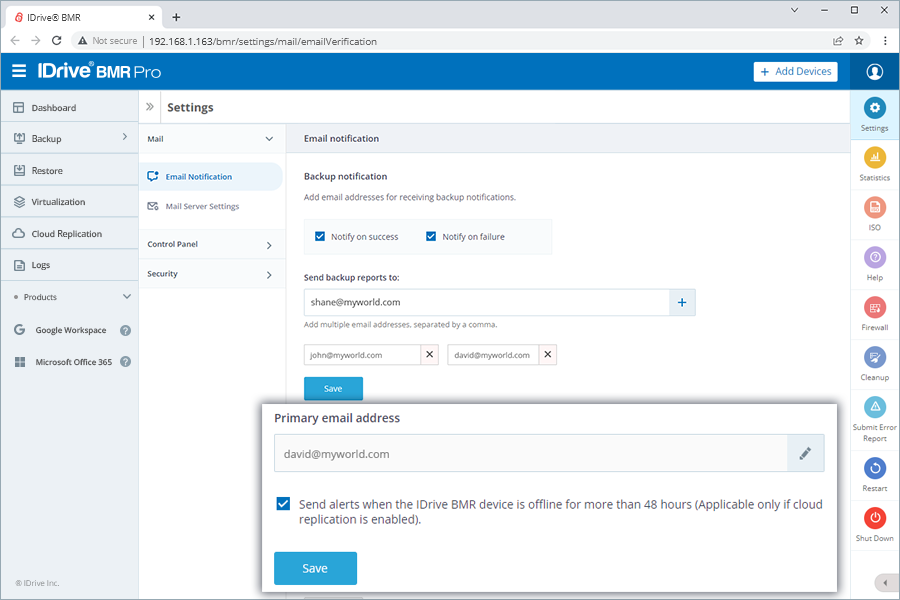Viewport: 900px width, 600px height.
Task: Remove john@myworld.com address
Action: (429, 355)
